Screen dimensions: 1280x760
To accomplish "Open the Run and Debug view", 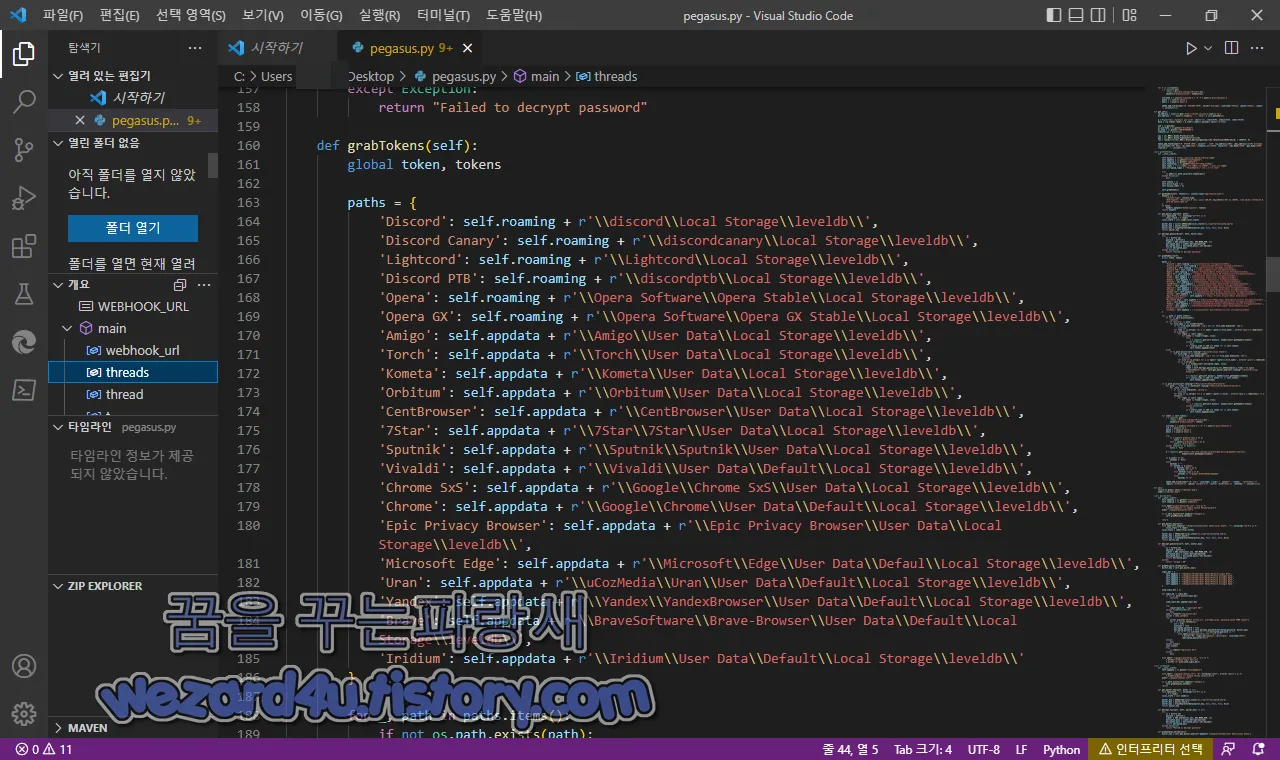I will (x=24, y=198).
